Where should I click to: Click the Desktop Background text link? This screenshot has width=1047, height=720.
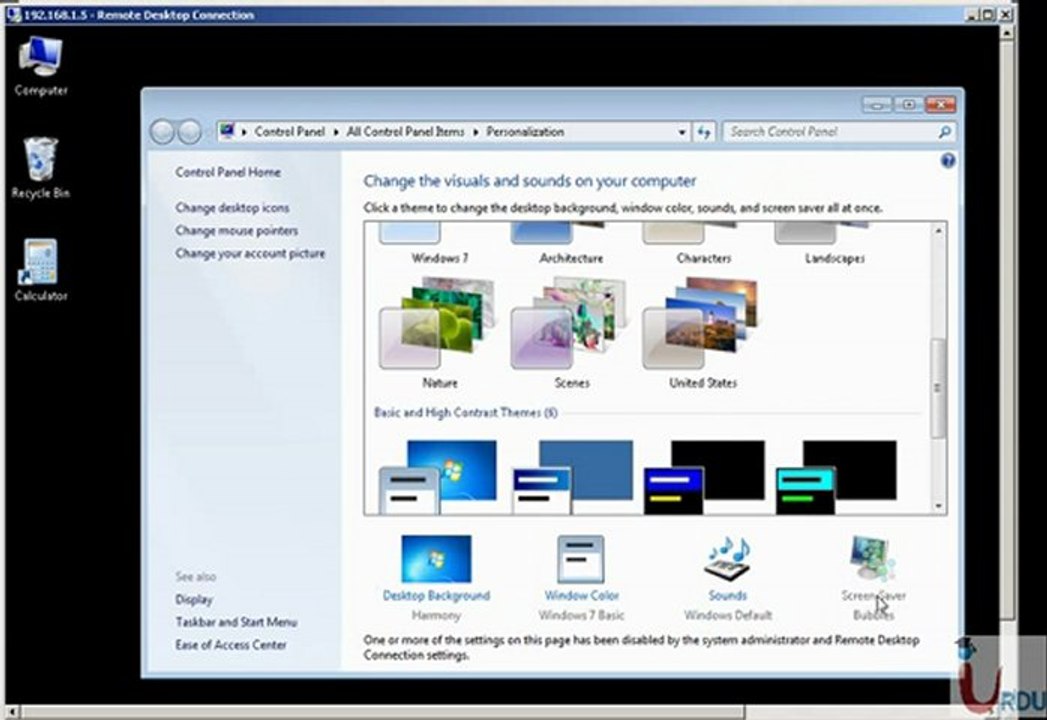(436, 596)
